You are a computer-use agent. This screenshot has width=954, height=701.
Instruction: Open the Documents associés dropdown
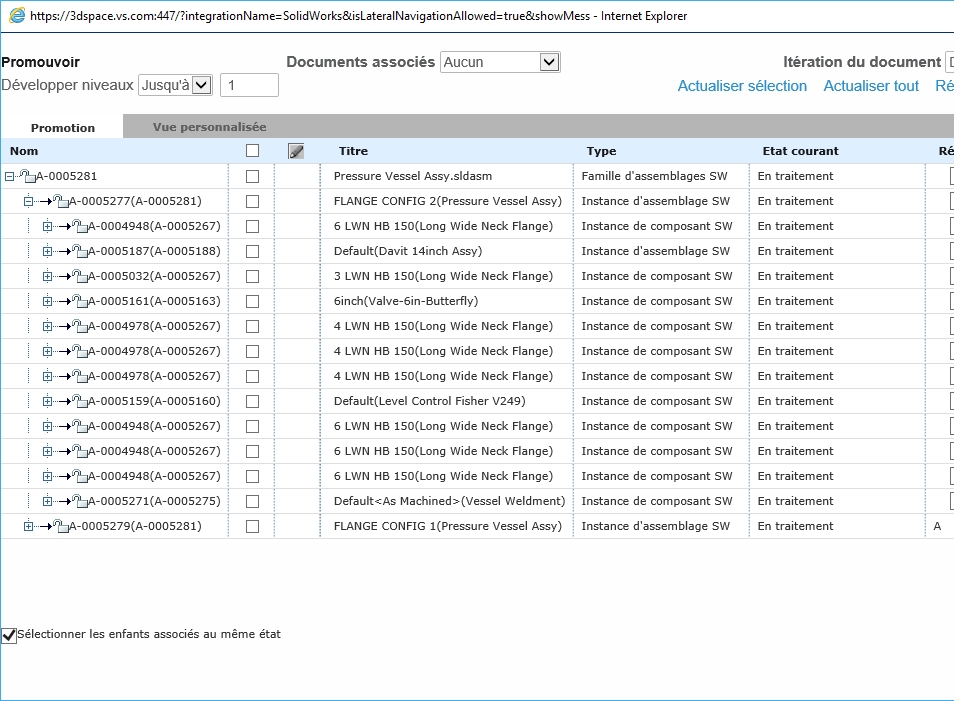coord(500,62)
